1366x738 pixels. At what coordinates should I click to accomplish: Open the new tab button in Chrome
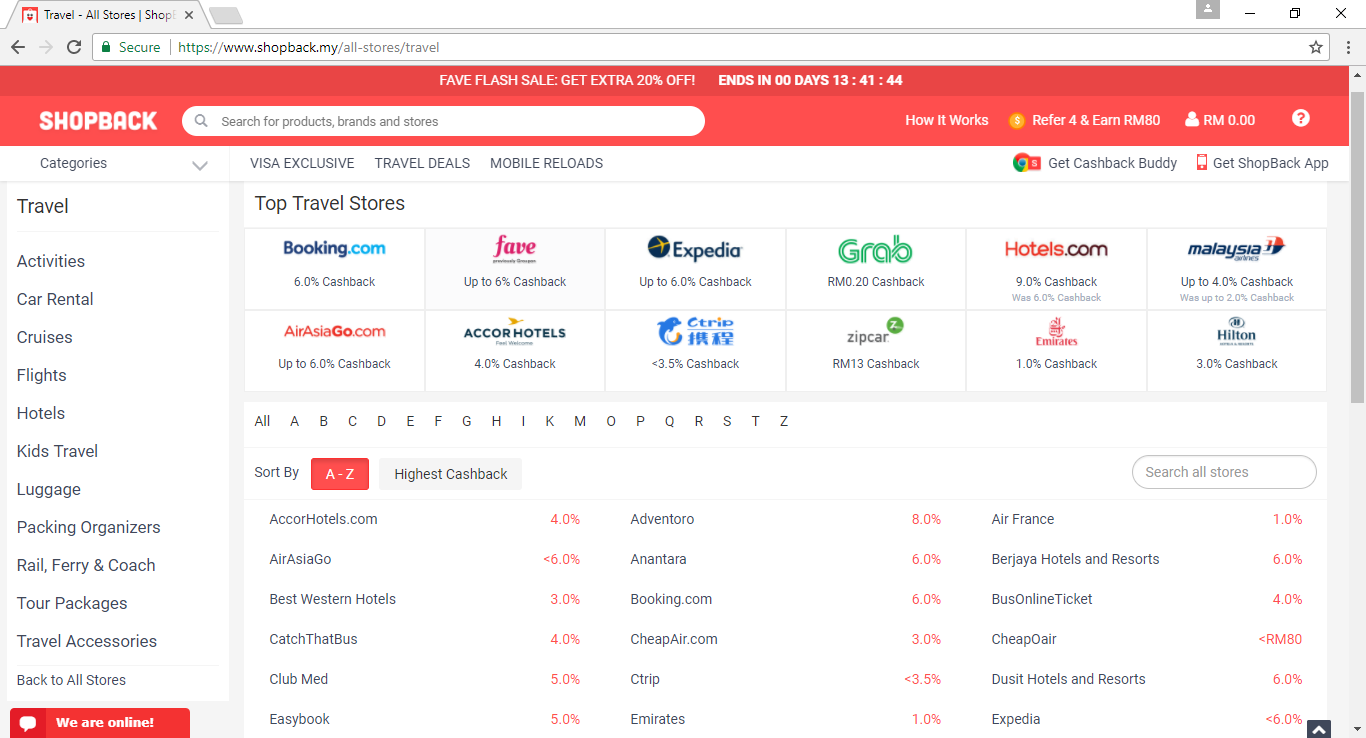point(226,15)
